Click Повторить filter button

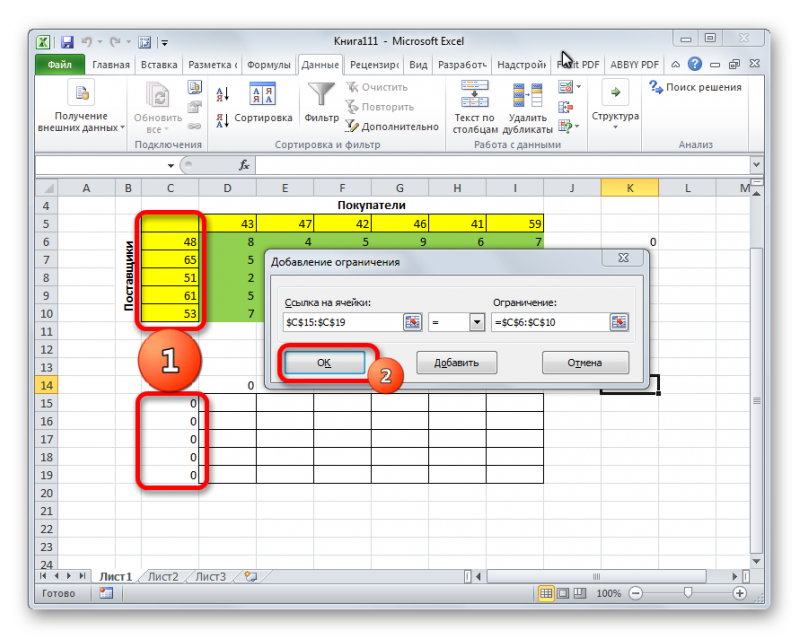380,107
